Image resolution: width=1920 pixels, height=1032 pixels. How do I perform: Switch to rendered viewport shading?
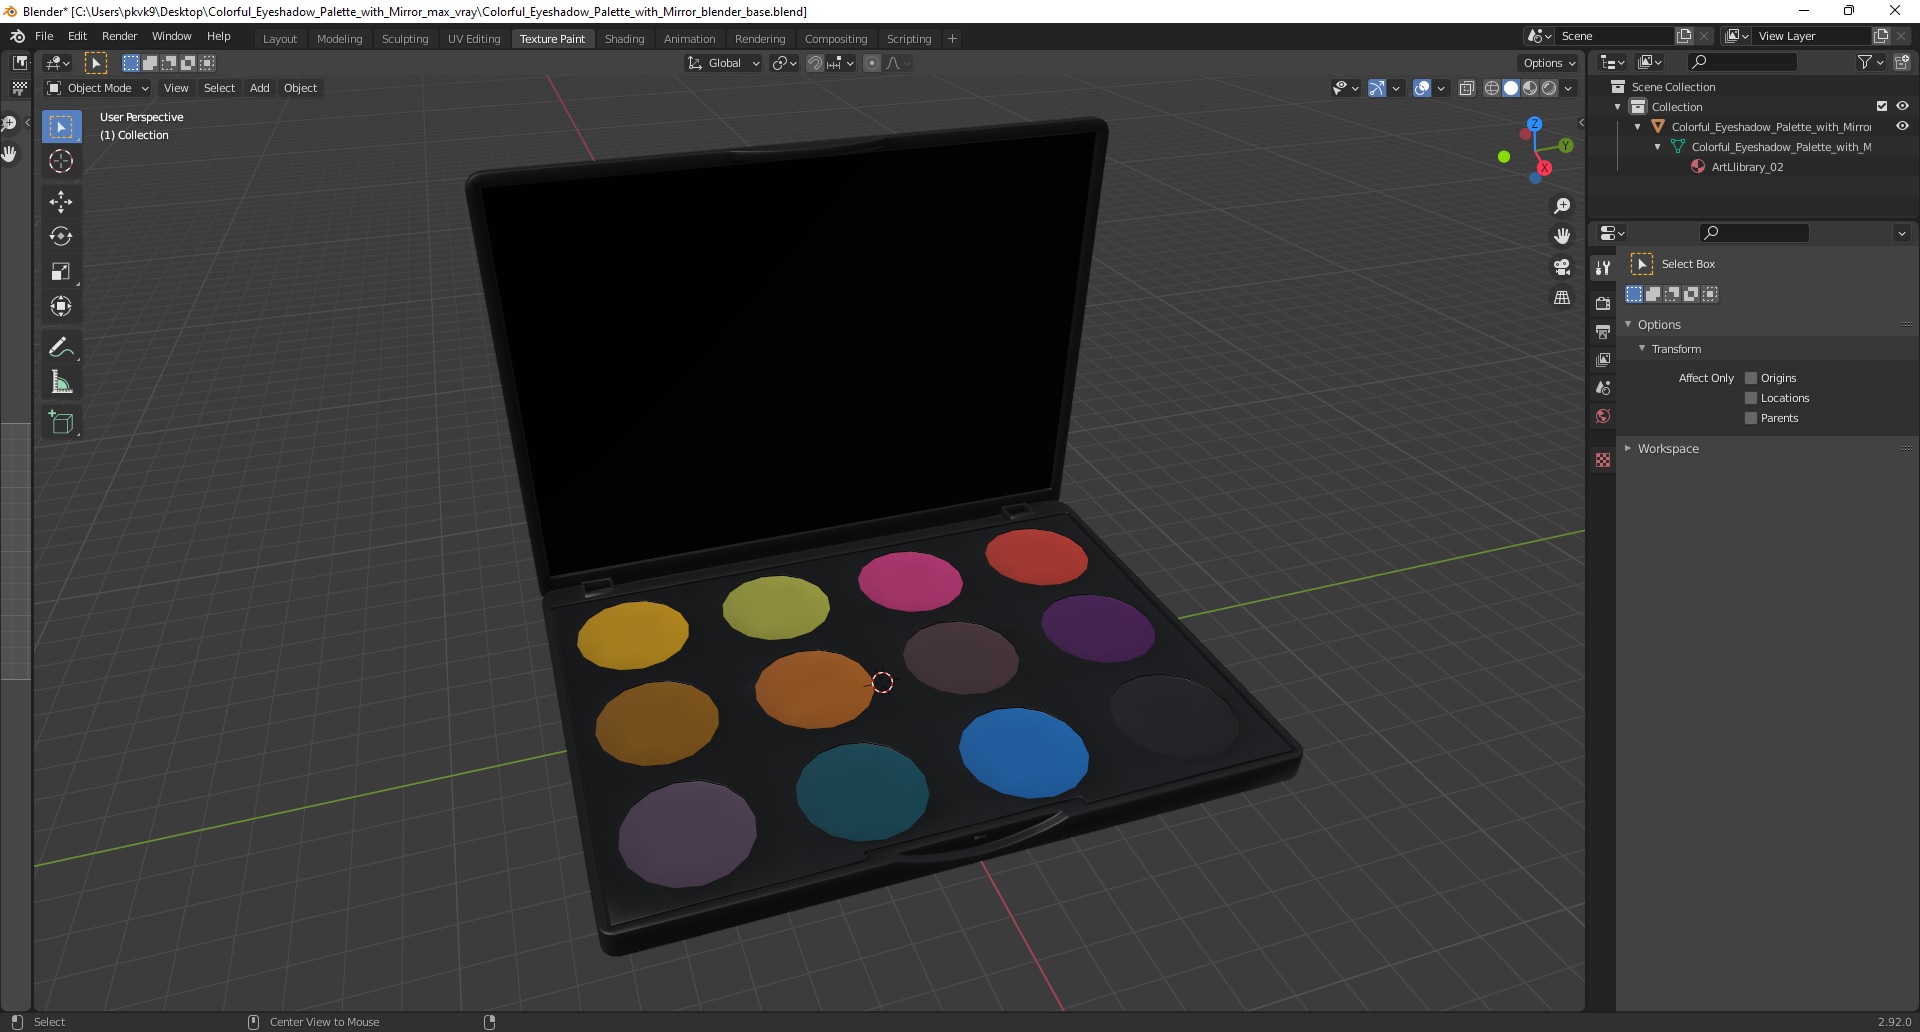[x=1549, y=88]
